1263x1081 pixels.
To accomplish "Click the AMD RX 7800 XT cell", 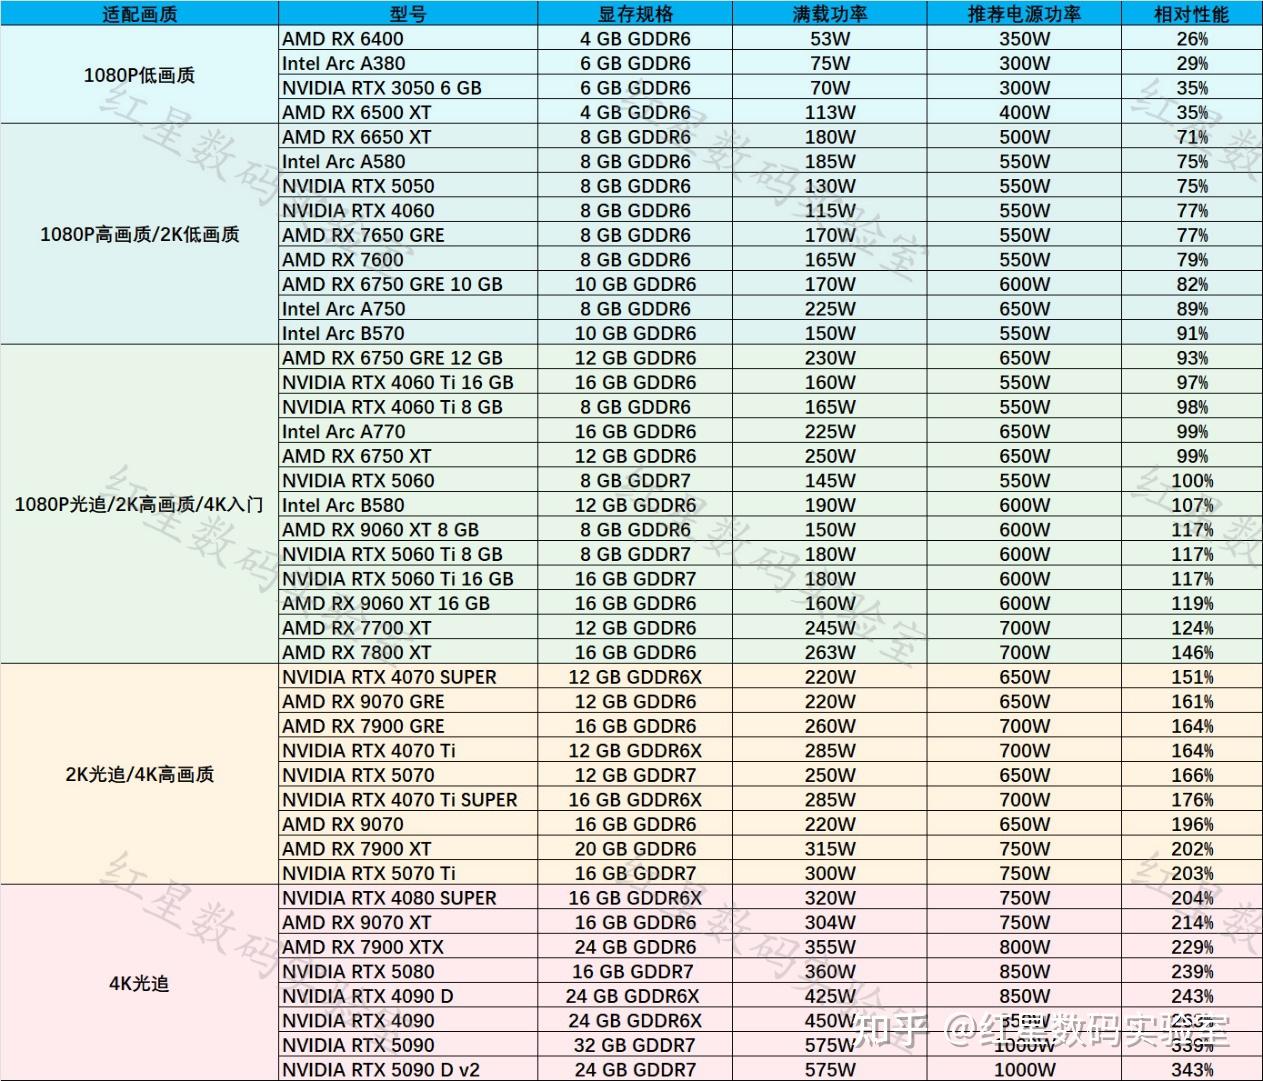I will pos(408,652).
